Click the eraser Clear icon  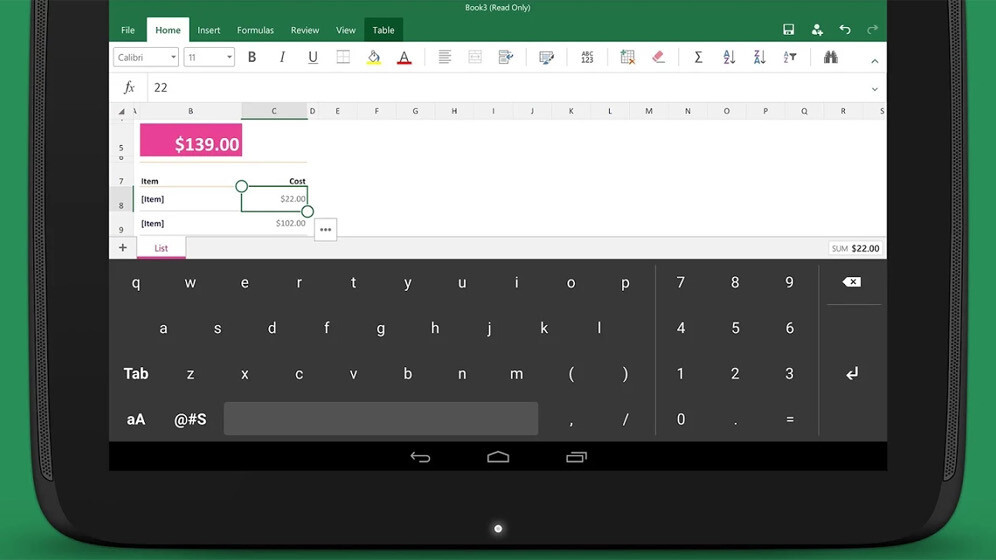tap(658, 58)
